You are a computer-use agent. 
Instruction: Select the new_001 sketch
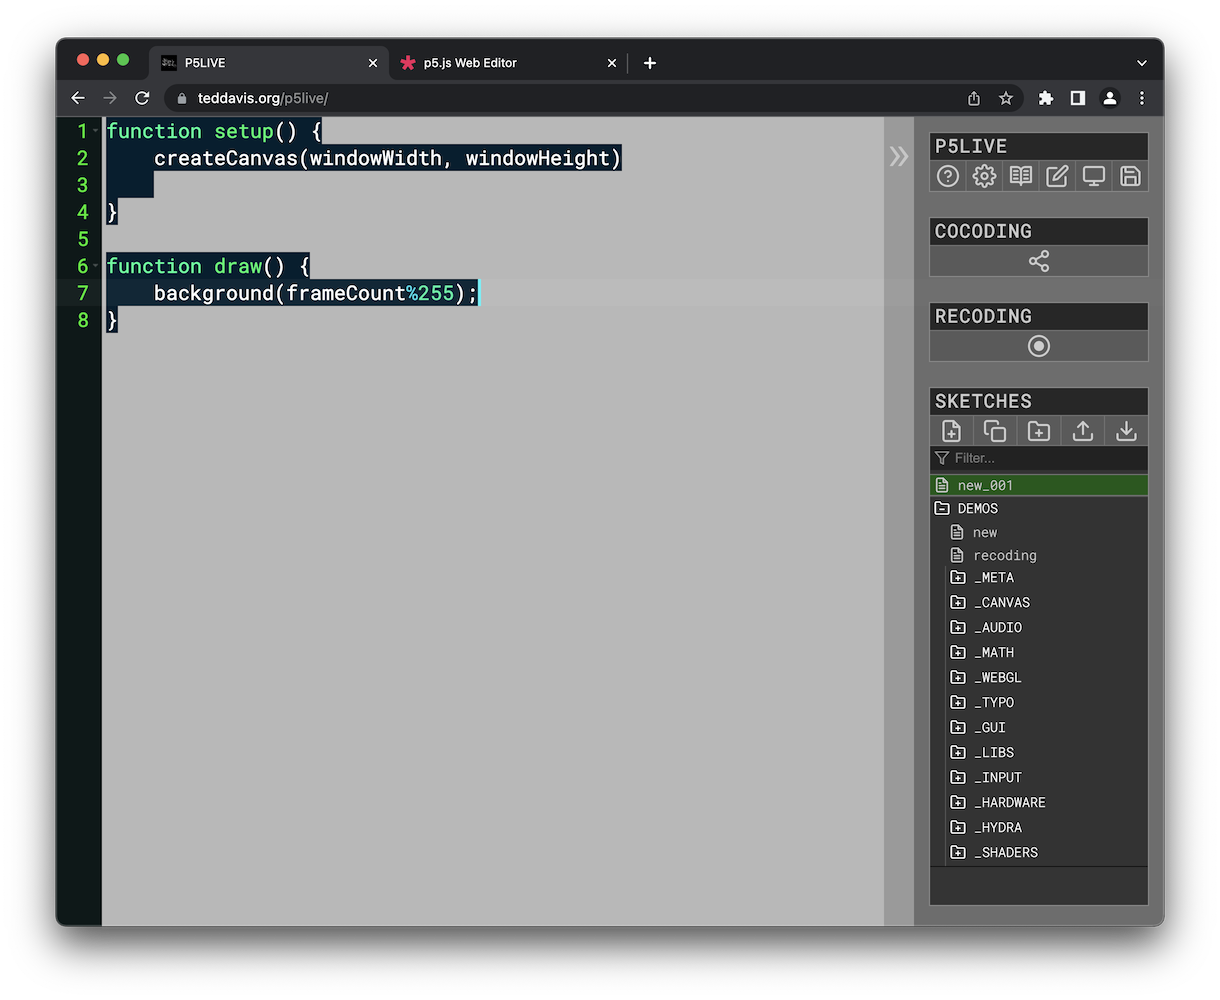pyautogui.click(x=1039, y=485)
